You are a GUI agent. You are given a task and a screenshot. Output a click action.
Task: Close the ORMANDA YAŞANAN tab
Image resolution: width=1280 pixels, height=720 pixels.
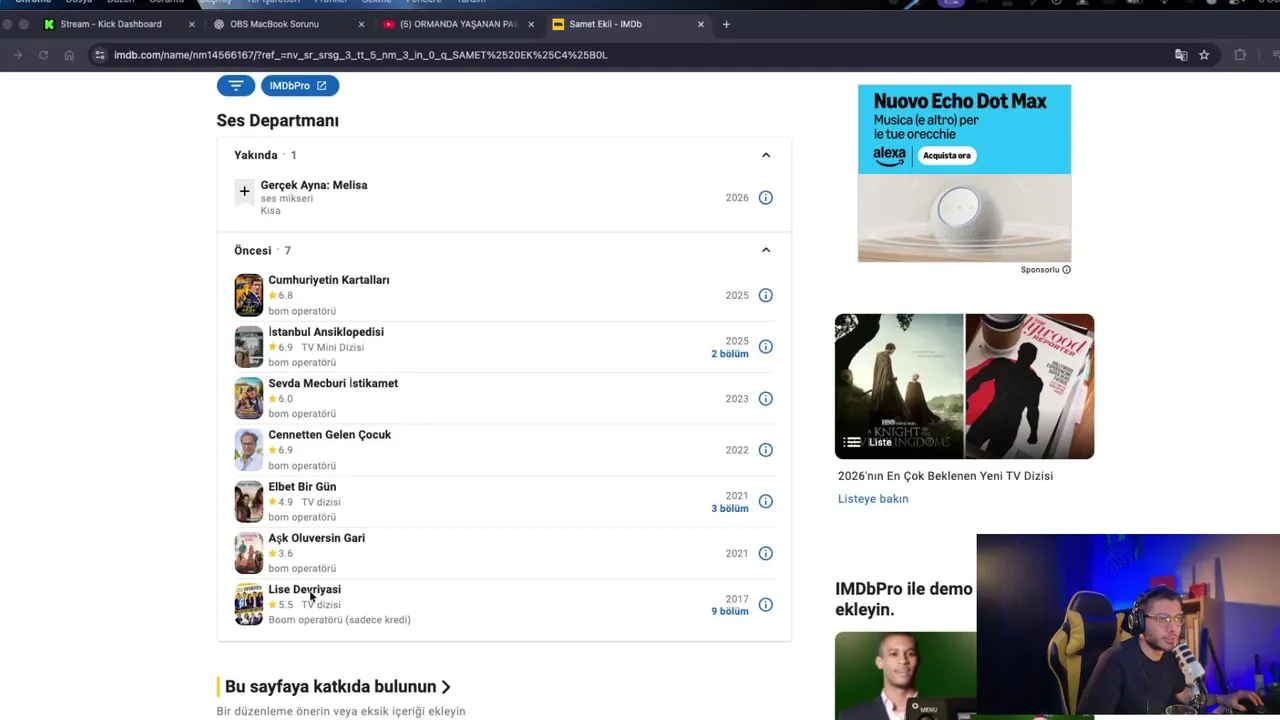[531, 24]
